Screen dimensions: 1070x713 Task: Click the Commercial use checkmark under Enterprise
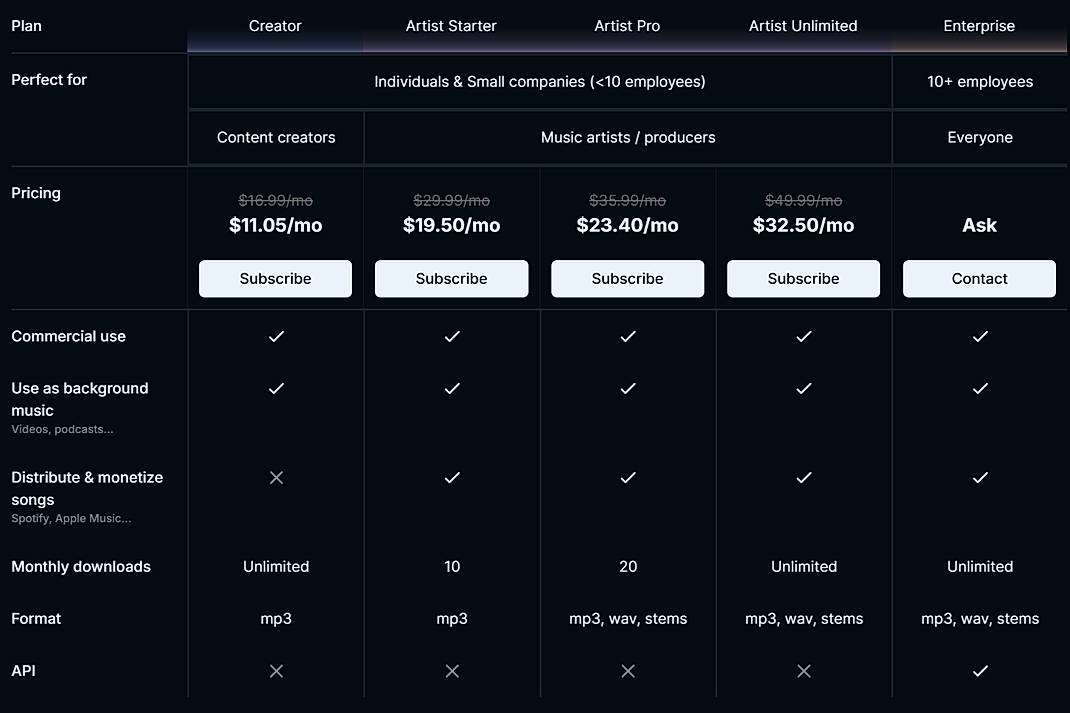point(979,337)
